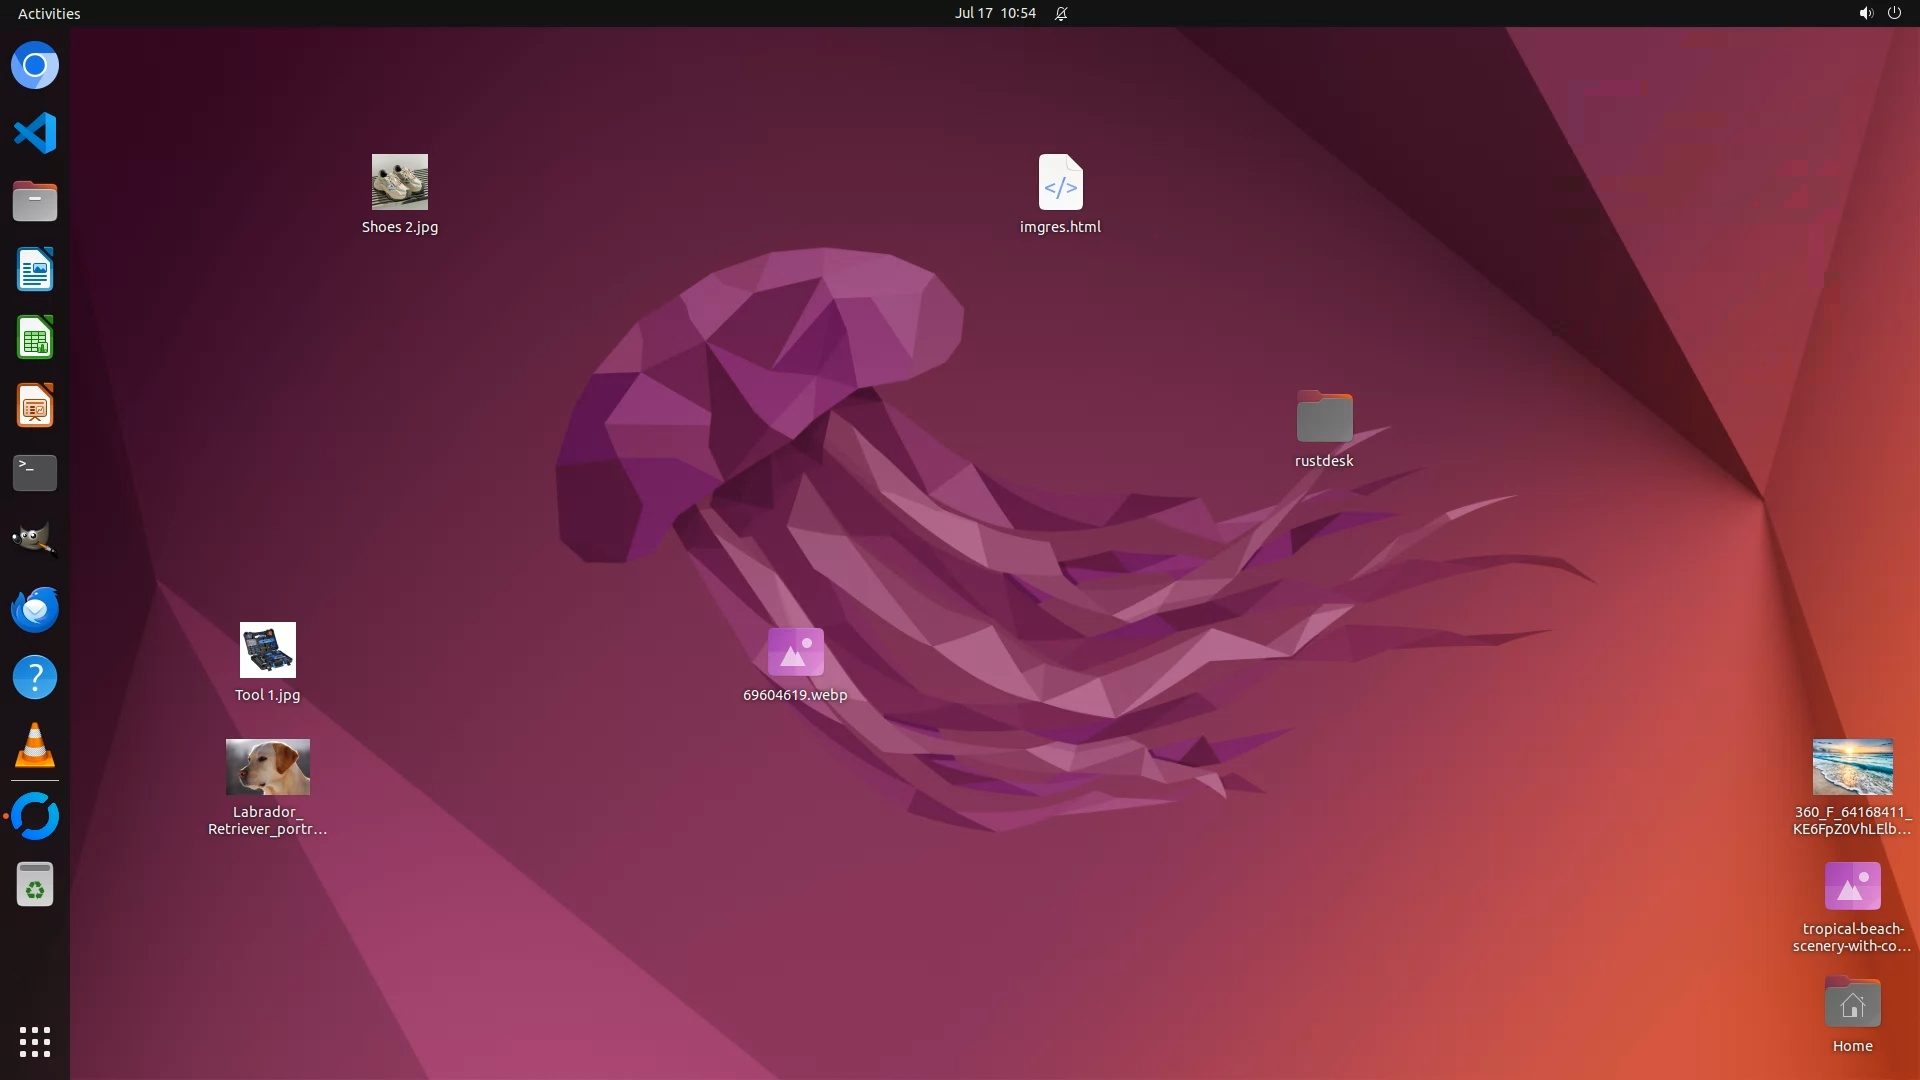The width and height of the screenshot is (1920, 1080).
Task: Open system menu via power icon
Action: (1894, 13)
